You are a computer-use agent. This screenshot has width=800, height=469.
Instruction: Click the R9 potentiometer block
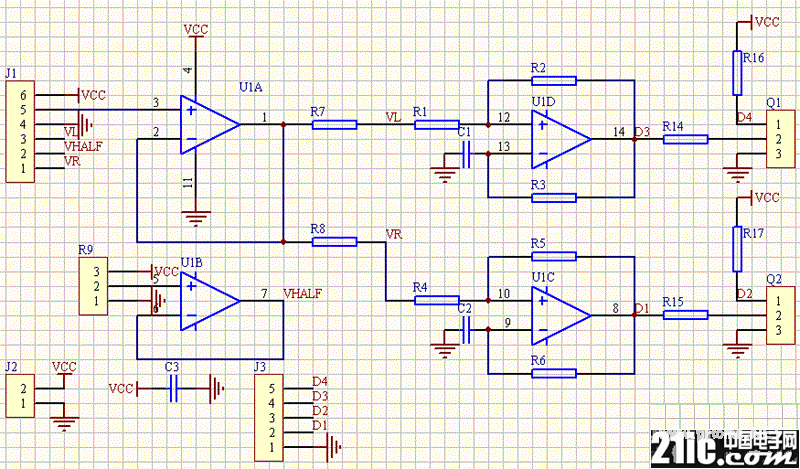(95, 286)
